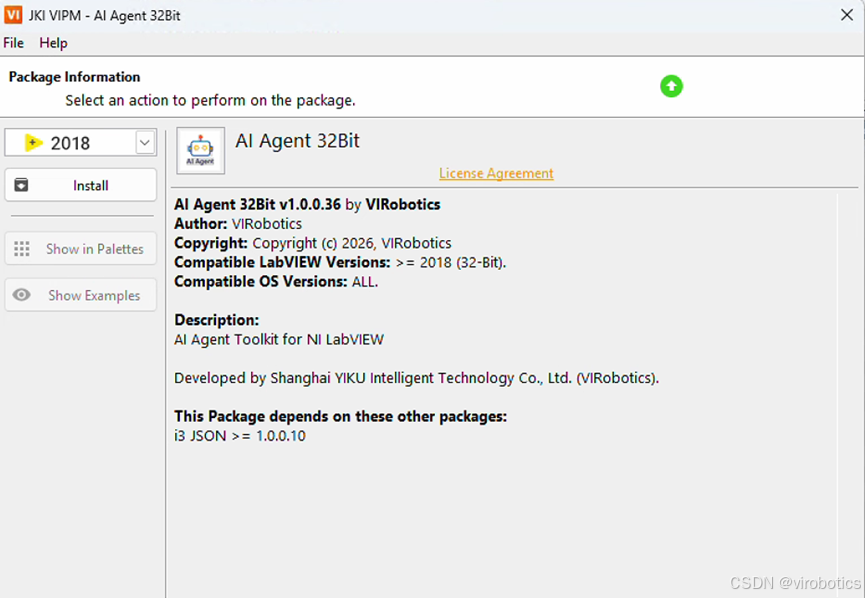This screenshot has width=865, height=598.
Task: Open the File menu
Action: pyautogui.click(x=13, y=42)
